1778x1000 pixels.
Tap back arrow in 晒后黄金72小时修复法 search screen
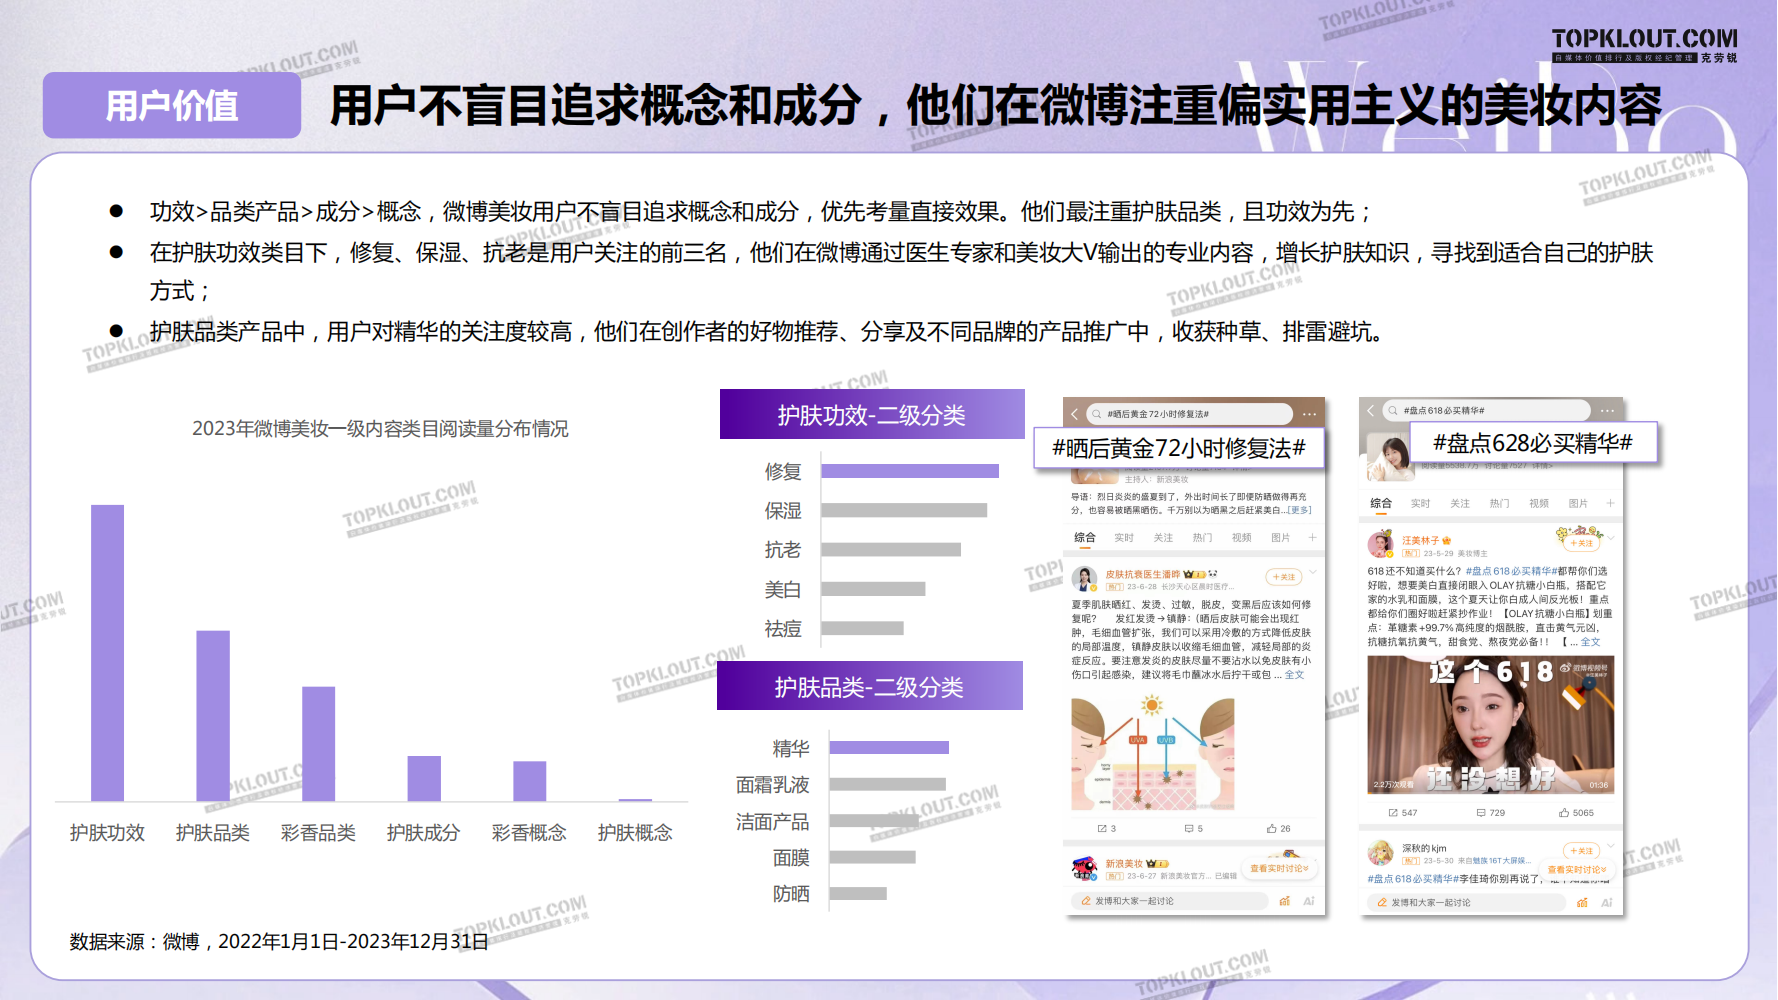coord(1075,414)
